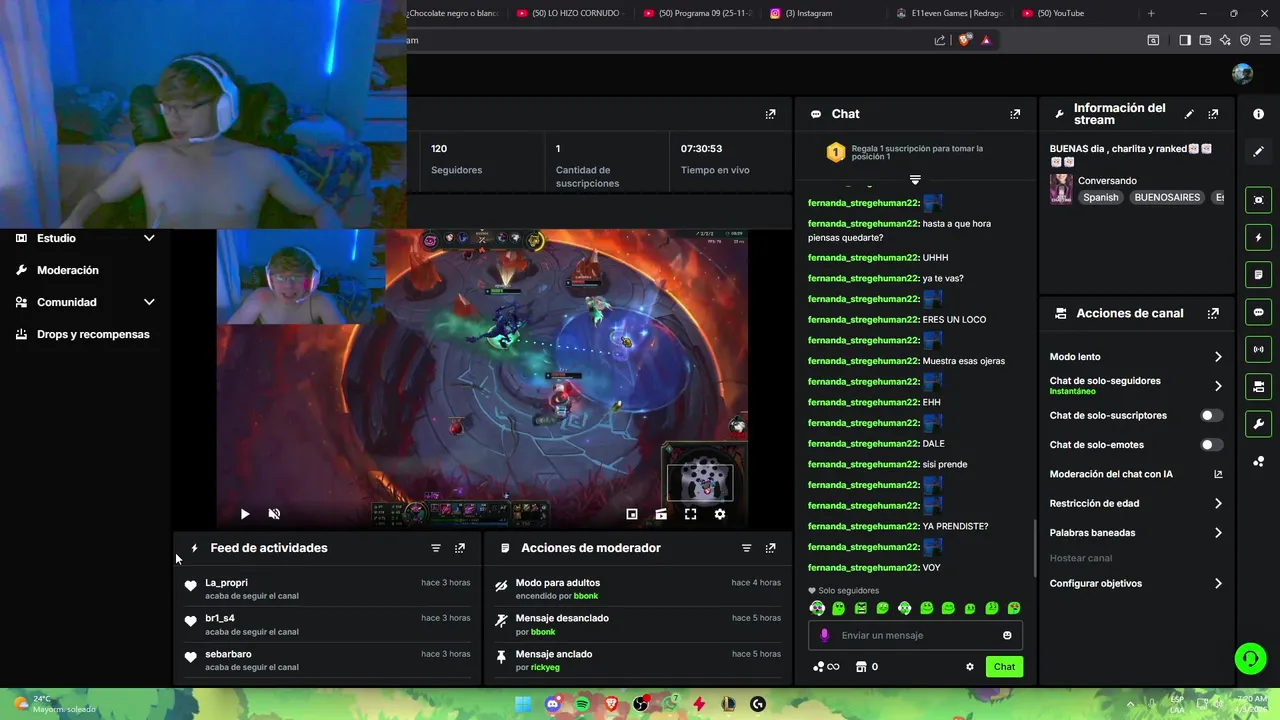
Task: Open Restricción de edad settings
Action: pos(1136,504)
